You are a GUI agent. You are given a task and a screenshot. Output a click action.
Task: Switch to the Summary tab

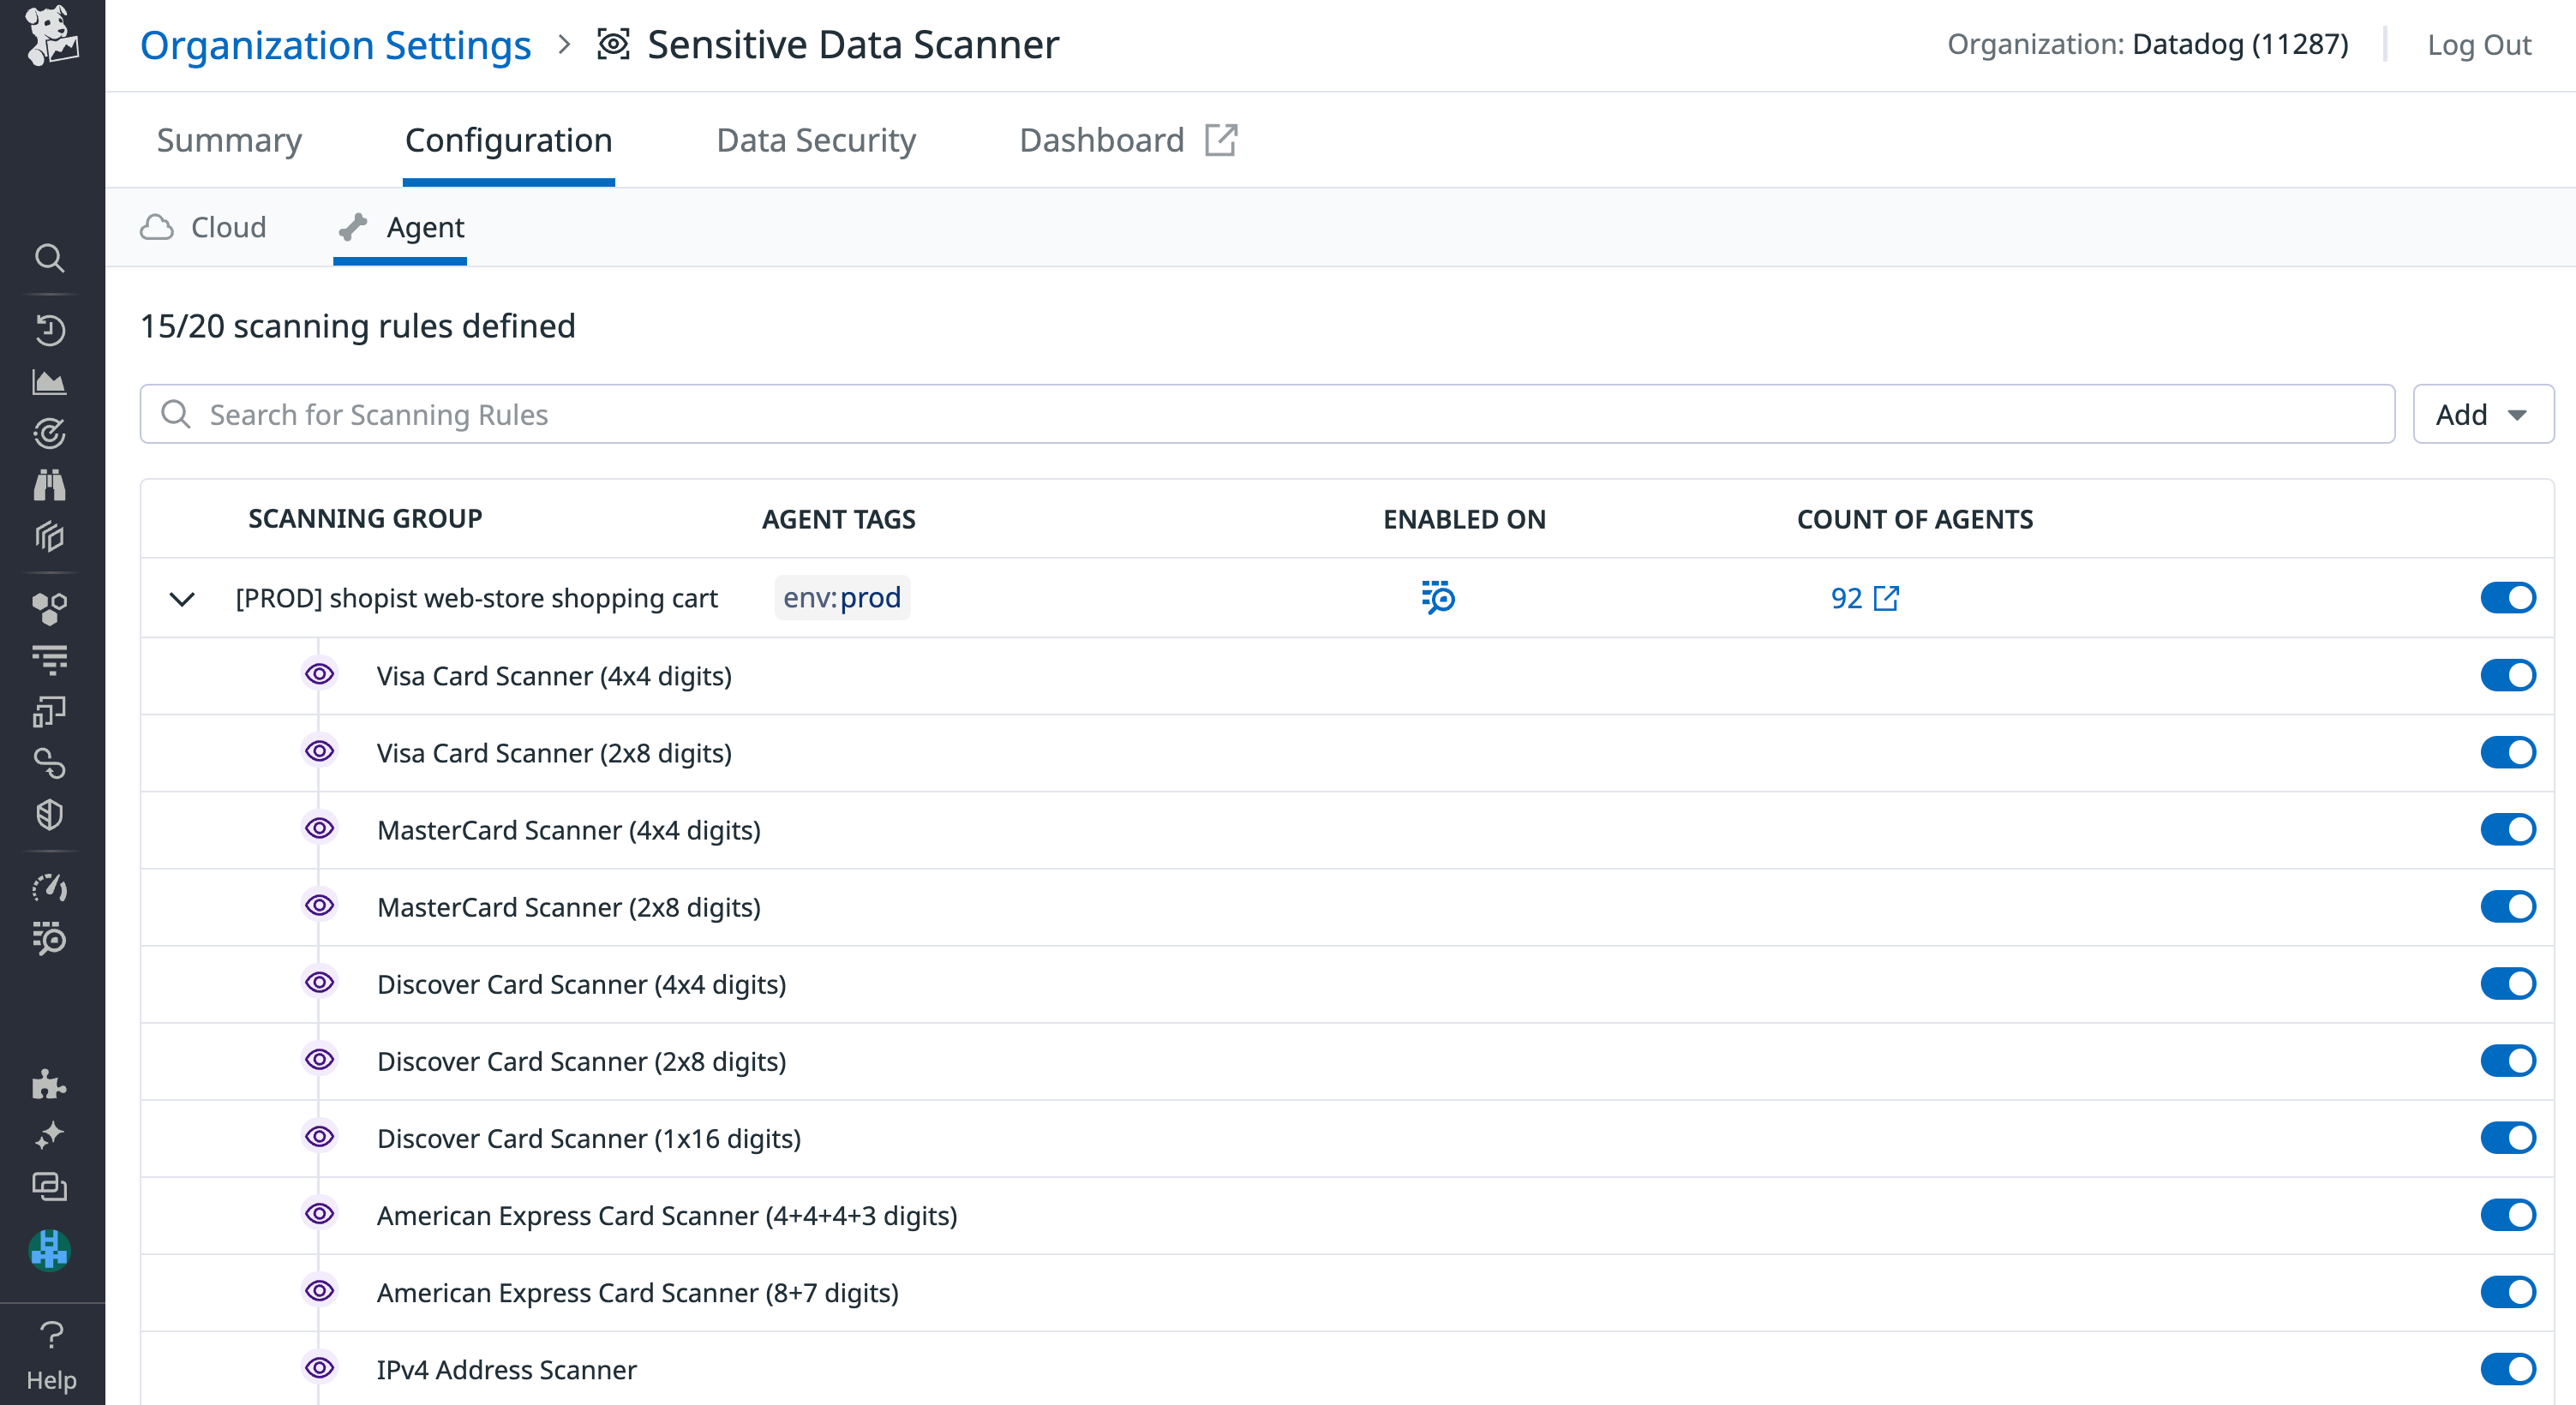point(229,140)
